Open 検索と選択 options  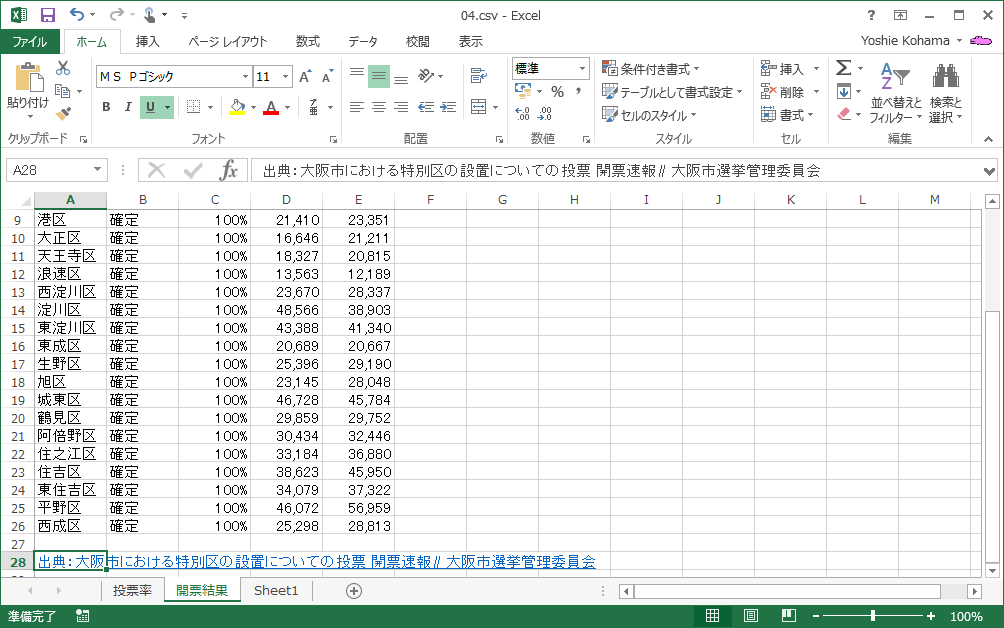pyautogui.click(x=946, y=93)
